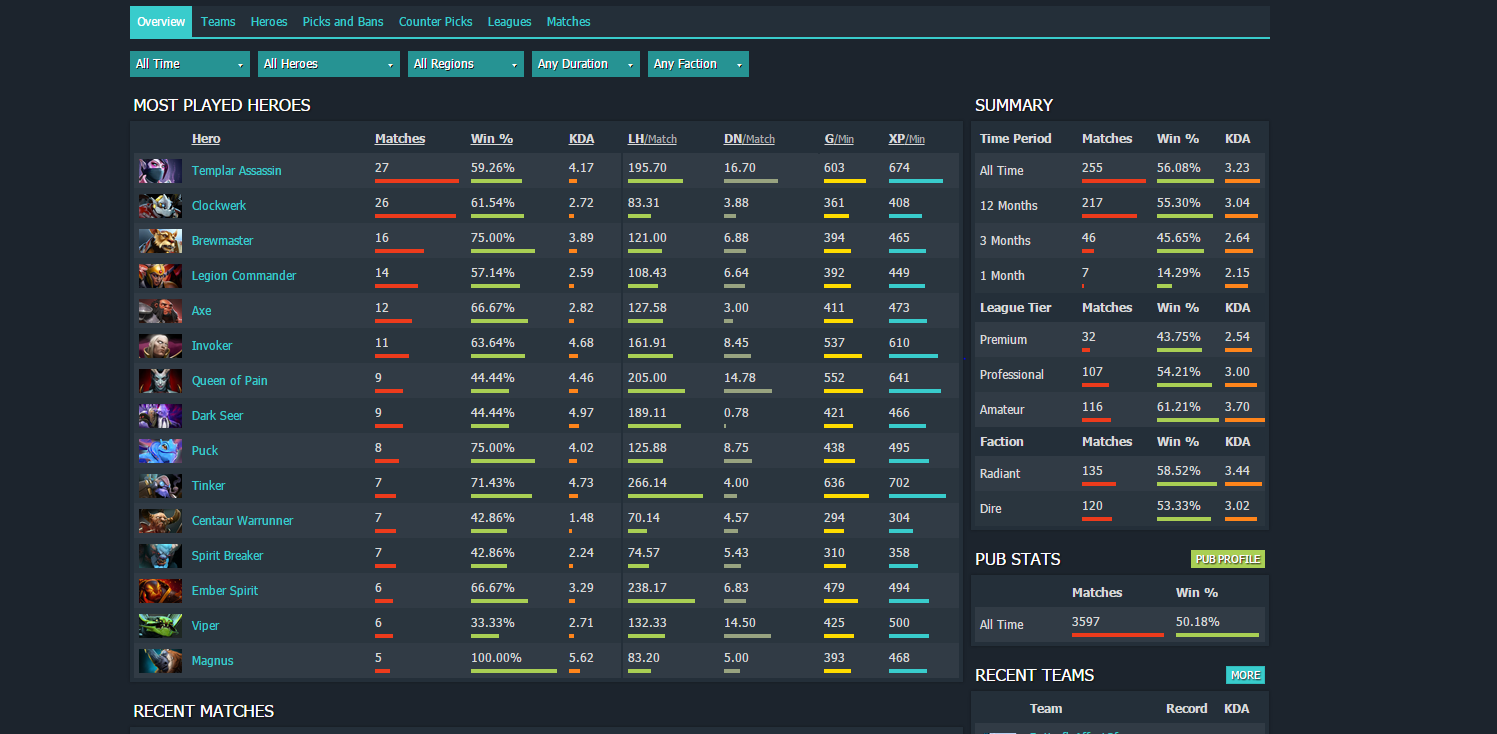Viewport: 1497px width, 734px height.
Task: Open the Legion Commander hero link
Action: point(244,276)
